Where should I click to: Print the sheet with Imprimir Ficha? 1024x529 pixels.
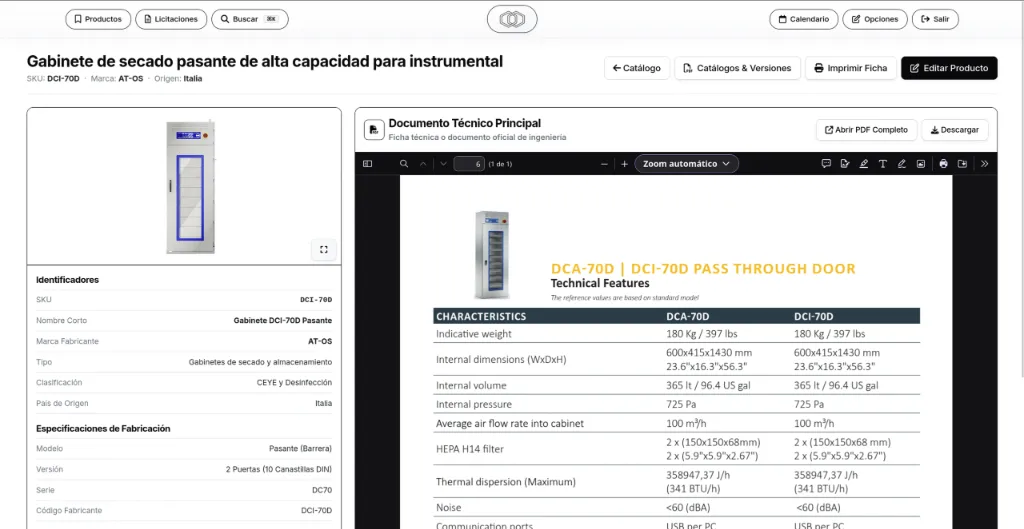pyautogui.click(x=850, y=68)
